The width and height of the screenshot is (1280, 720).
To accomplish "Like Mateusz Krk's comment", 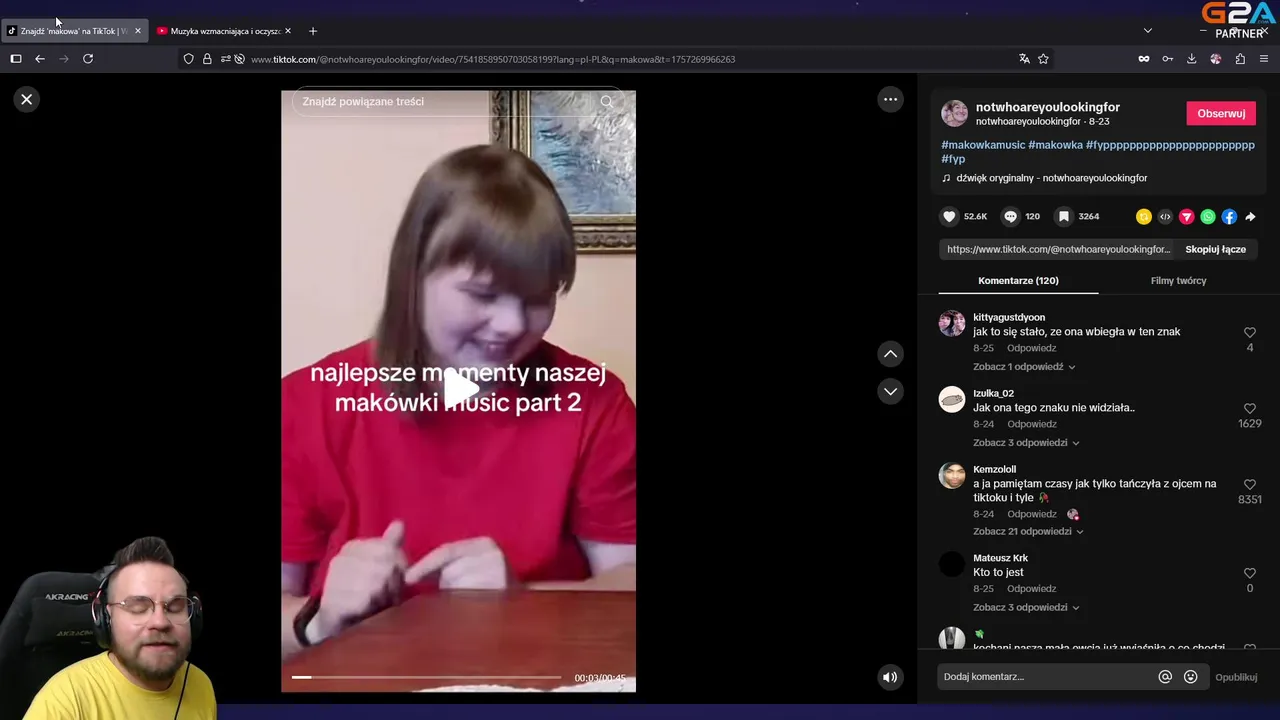I will (x=1250, y=573).
